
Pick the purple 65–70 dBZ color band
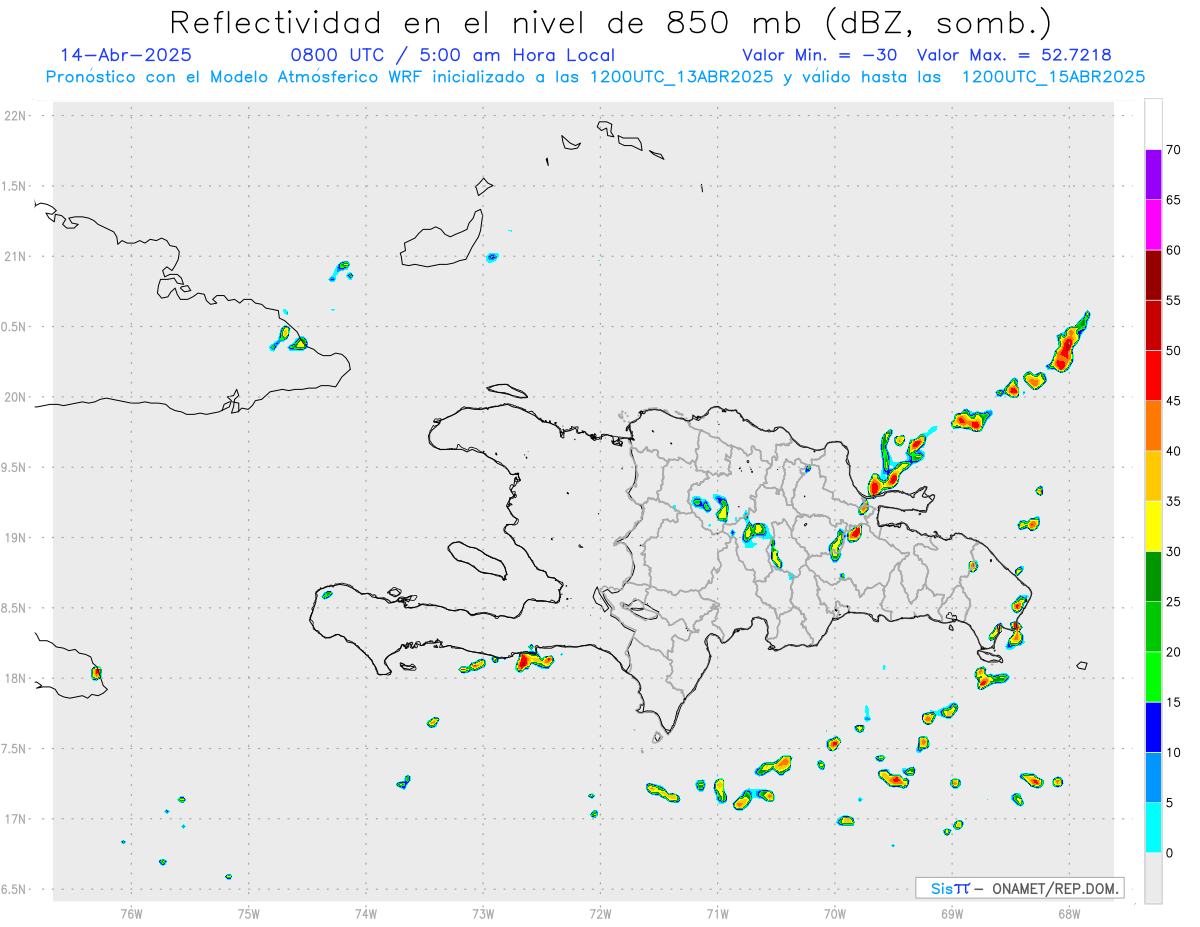click(1153, 175)
